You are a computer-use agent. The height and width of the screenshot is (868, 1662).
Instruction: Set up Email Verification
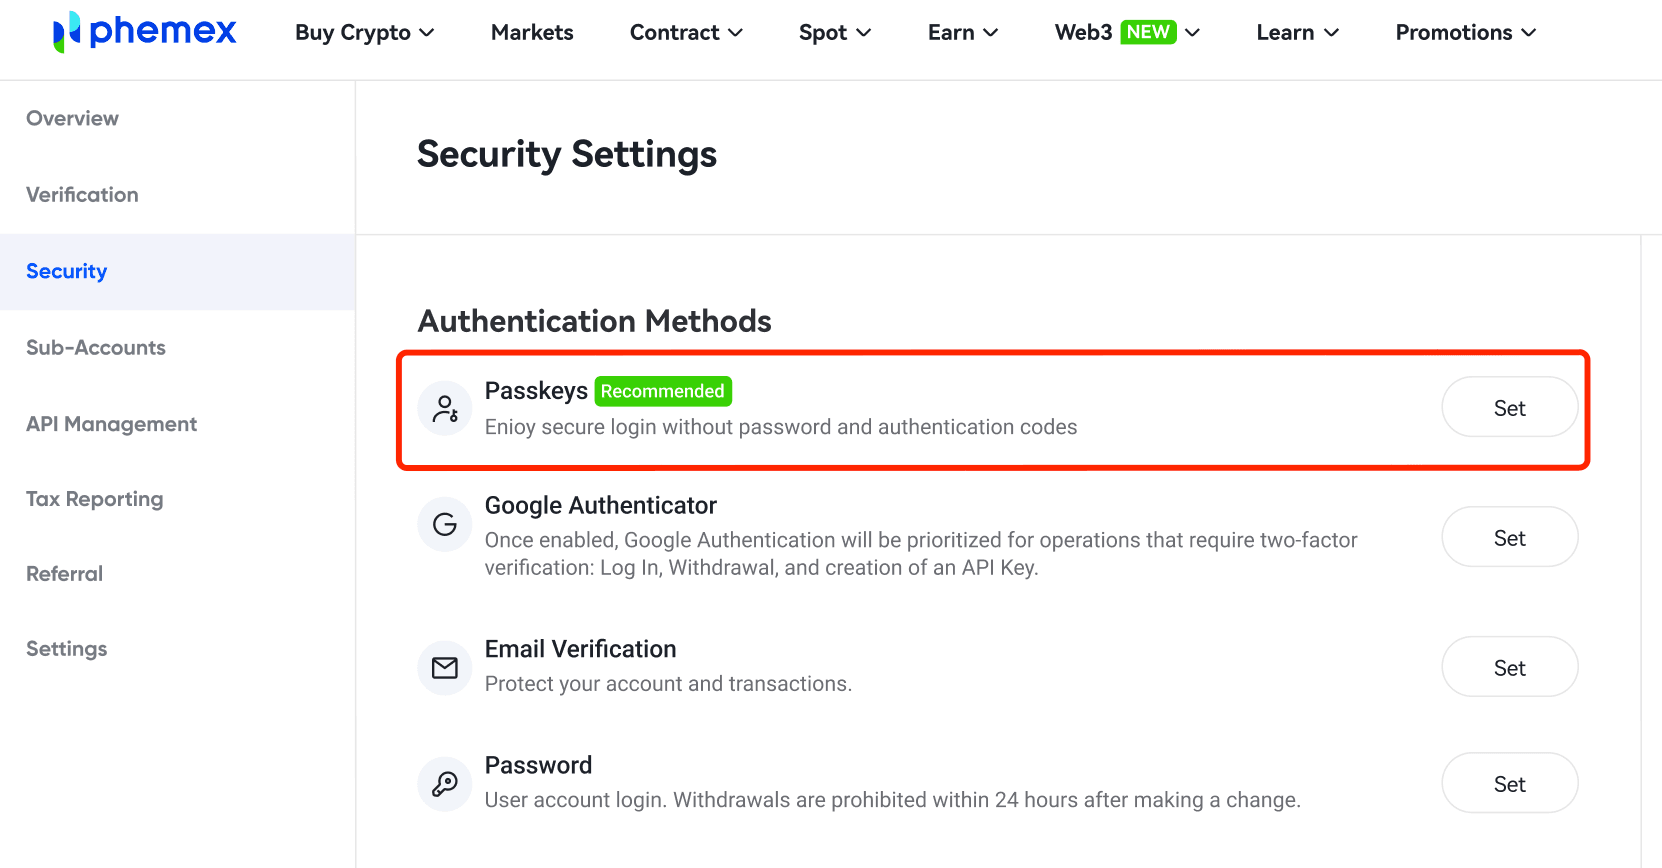point(1509,668)
